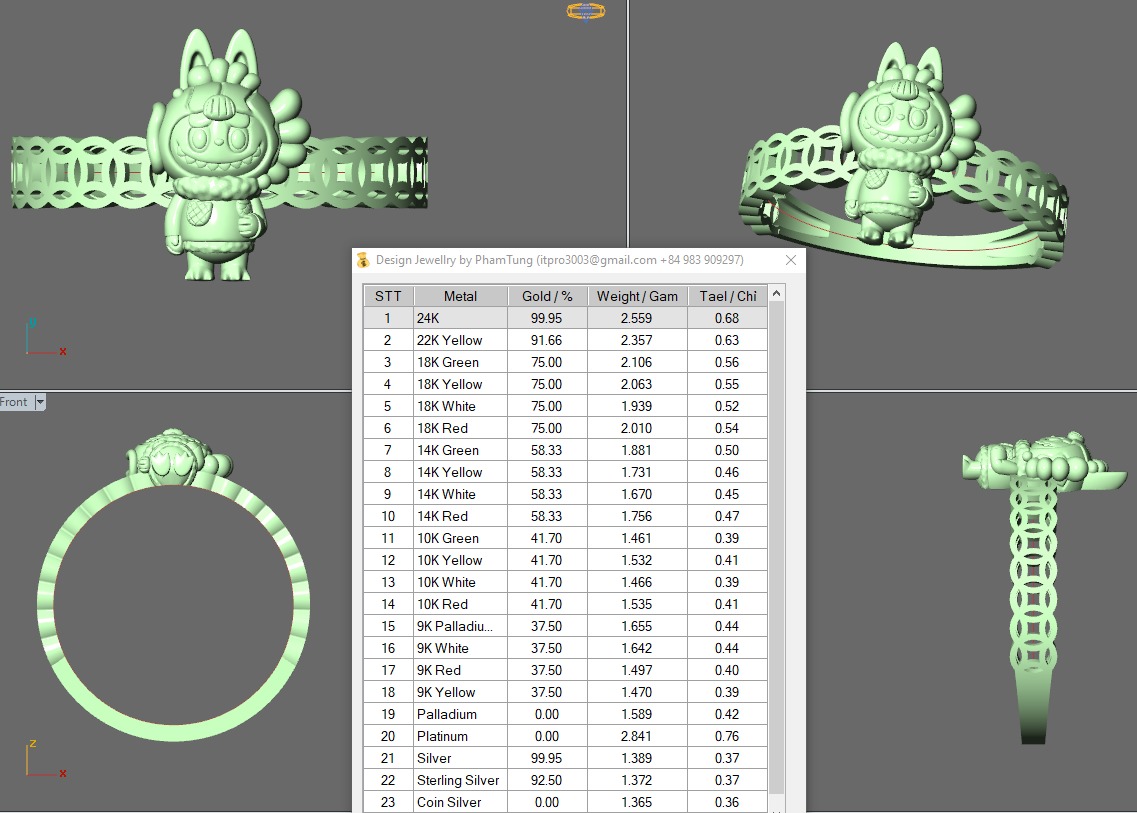Viewport: 1137px width, 813px height.
Task: Click the money bag icon in dialog title
Action: point(363,260)
